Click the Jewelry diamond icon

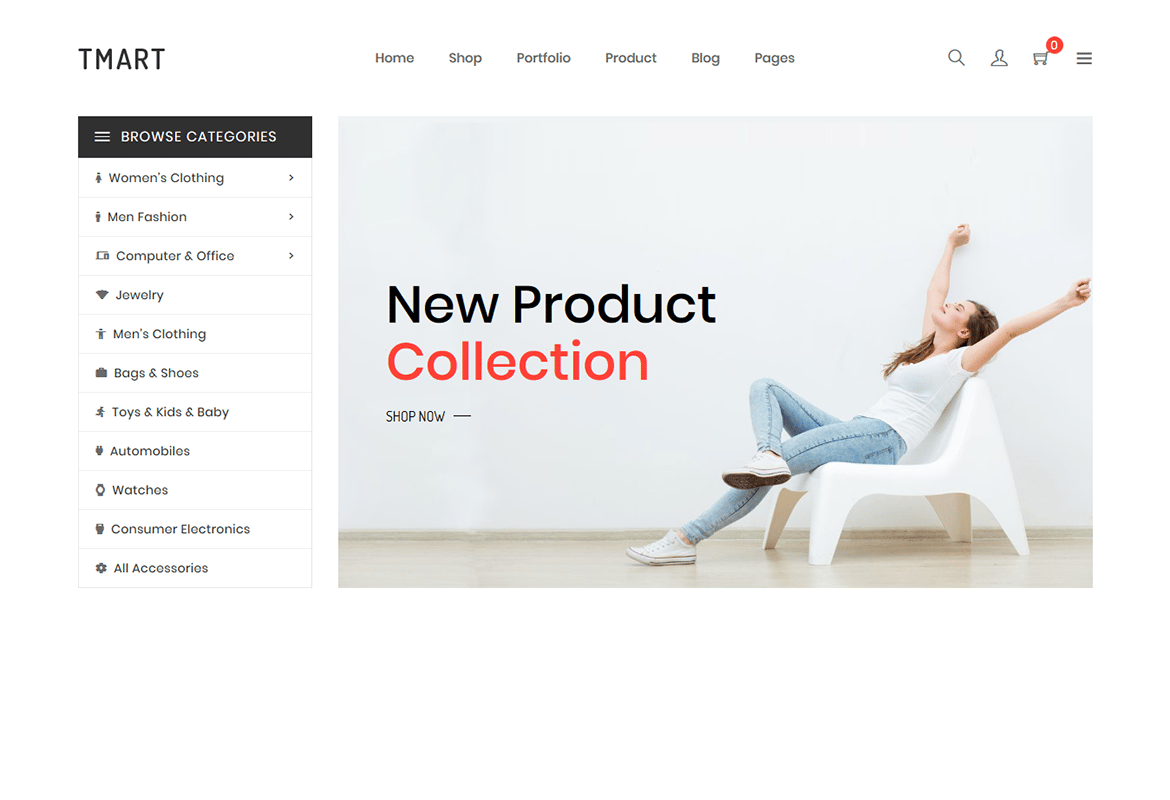click(102, 295)
